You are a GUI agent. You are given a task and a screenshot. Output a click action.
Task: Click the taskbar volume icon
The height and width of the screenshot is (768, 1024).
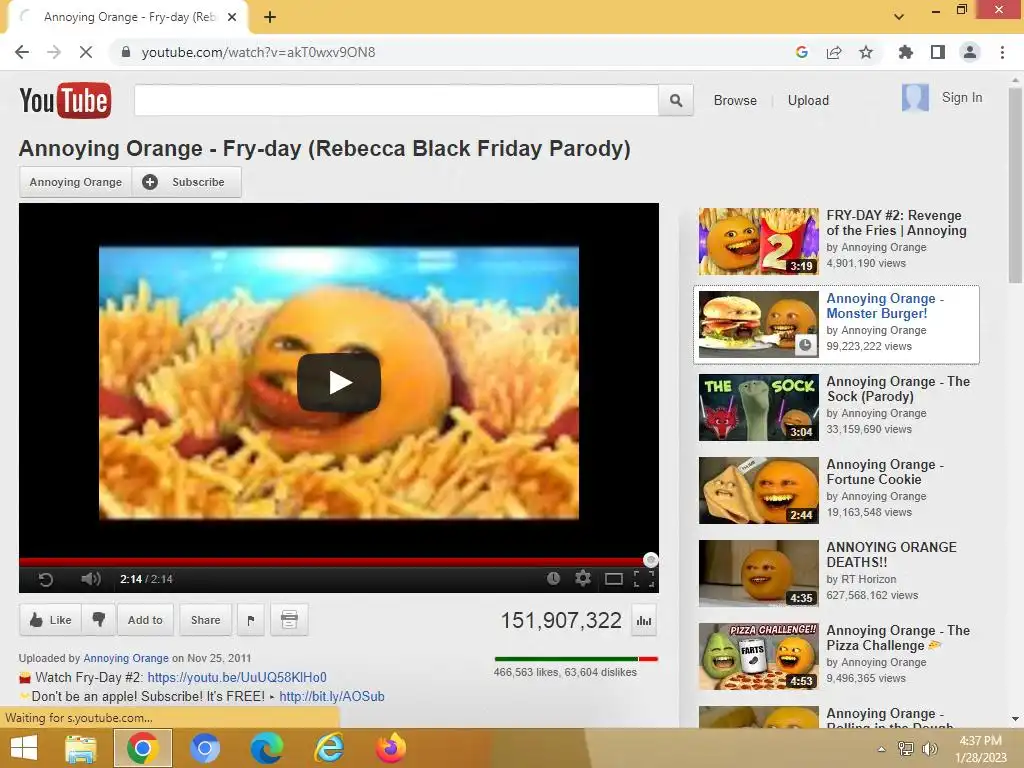[929, 749]
